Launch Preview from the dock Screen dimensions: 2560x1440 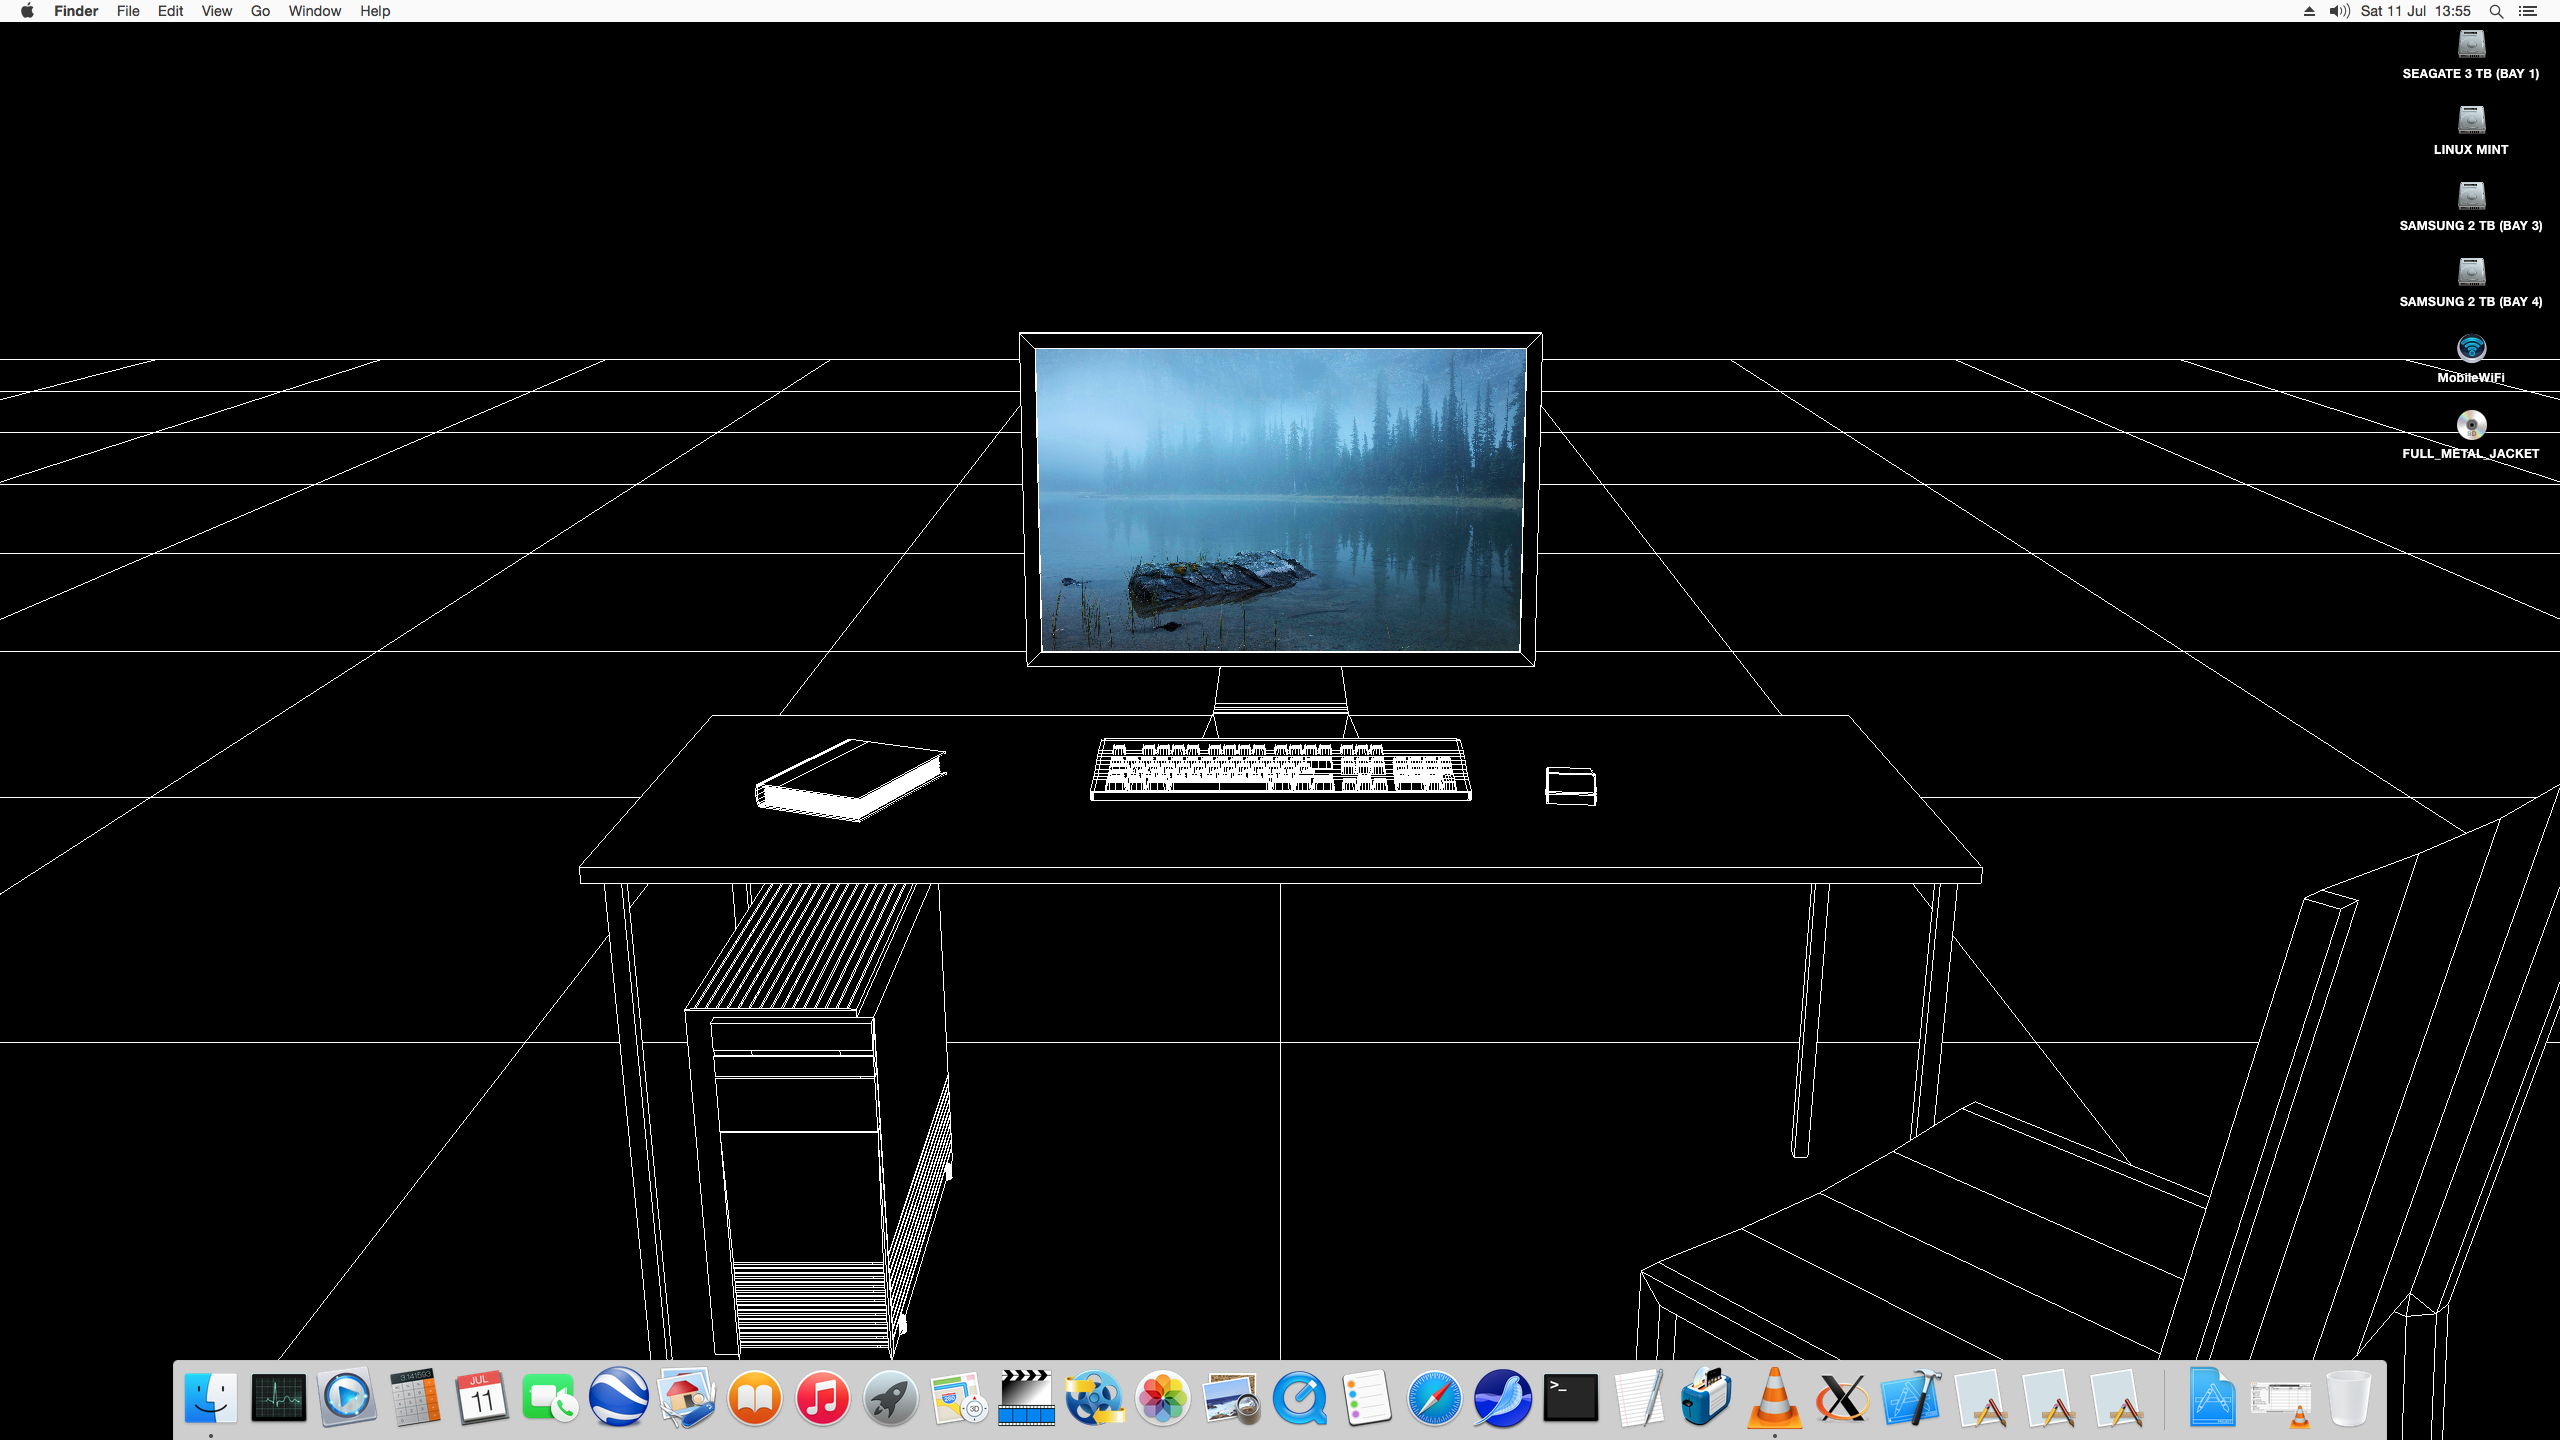pyautogui.click(x=1230, y=1397)
